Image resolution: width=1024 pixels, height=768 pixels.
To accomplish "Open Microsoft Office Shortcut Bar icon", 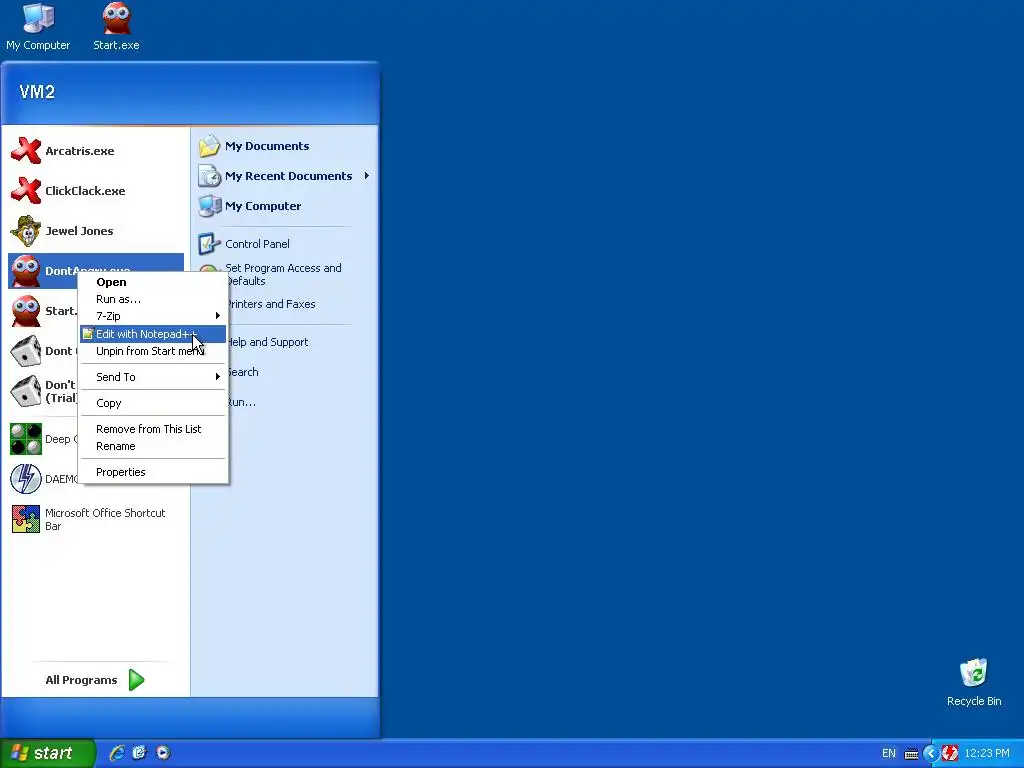I will click(x=26, y=519).
